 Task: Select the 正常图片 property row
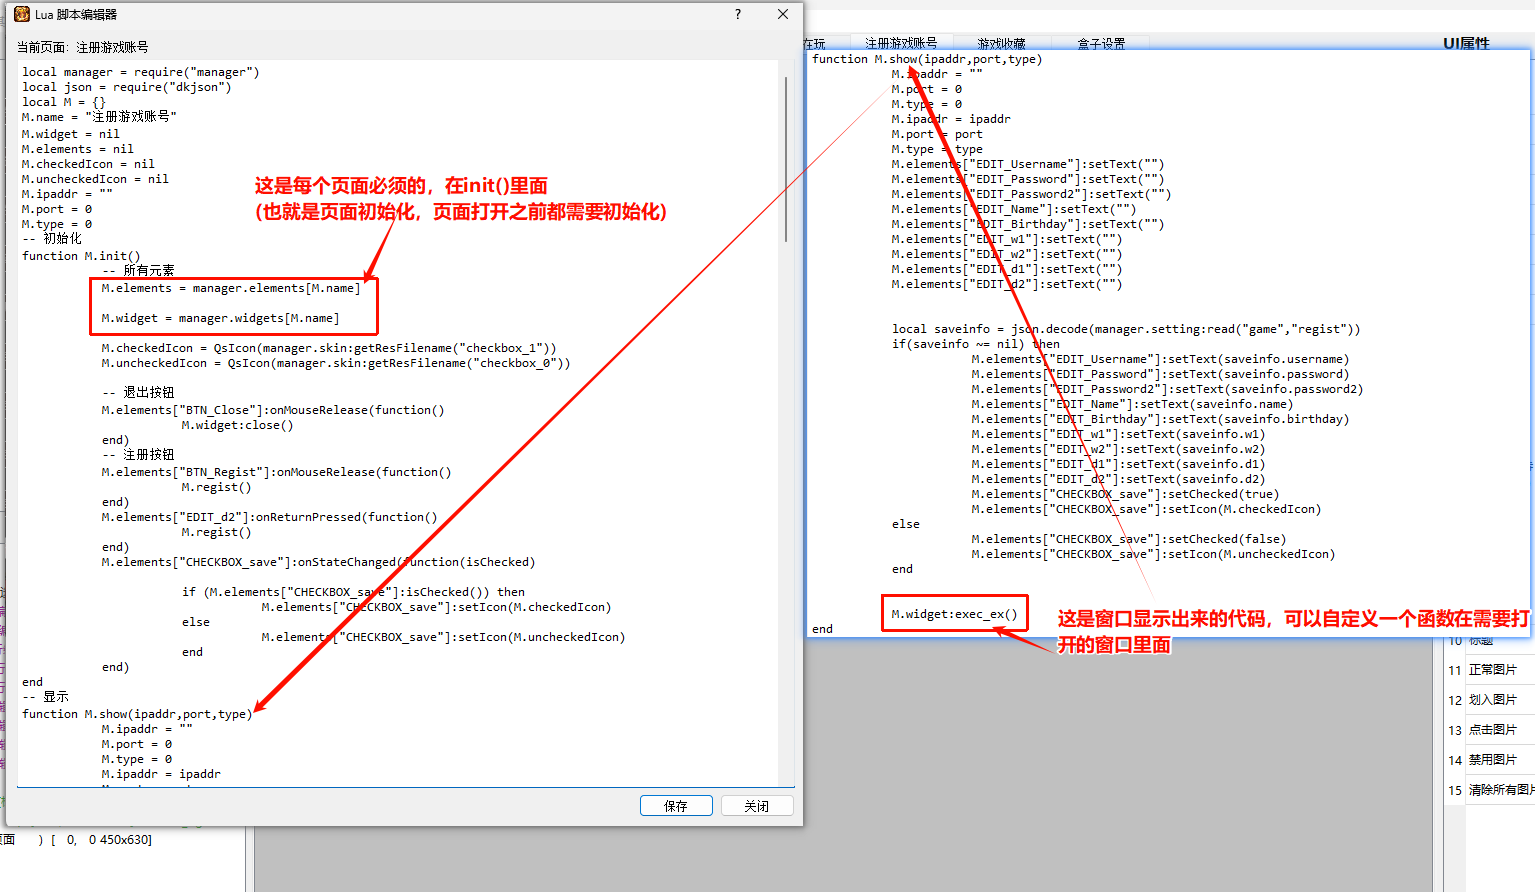click(1492, 670)
